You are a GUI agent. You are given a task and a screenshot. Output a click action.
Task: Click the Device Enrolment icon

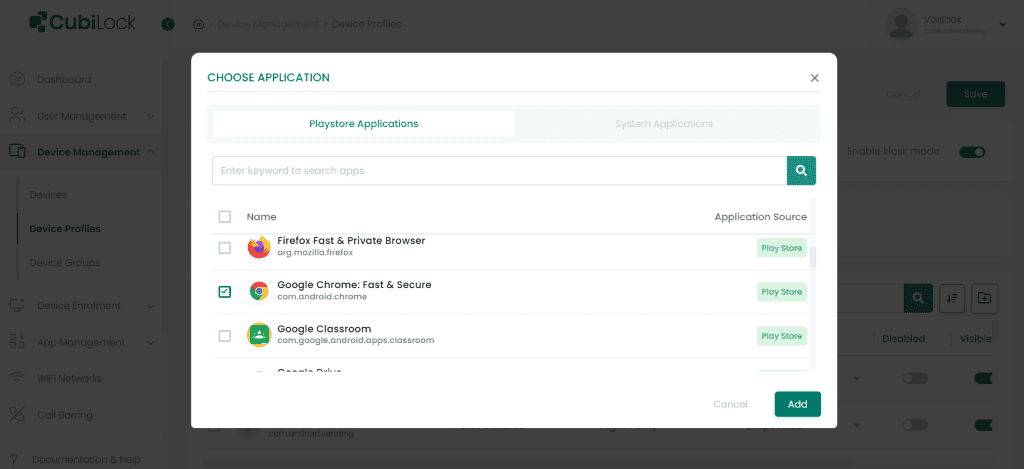(18, 305)
